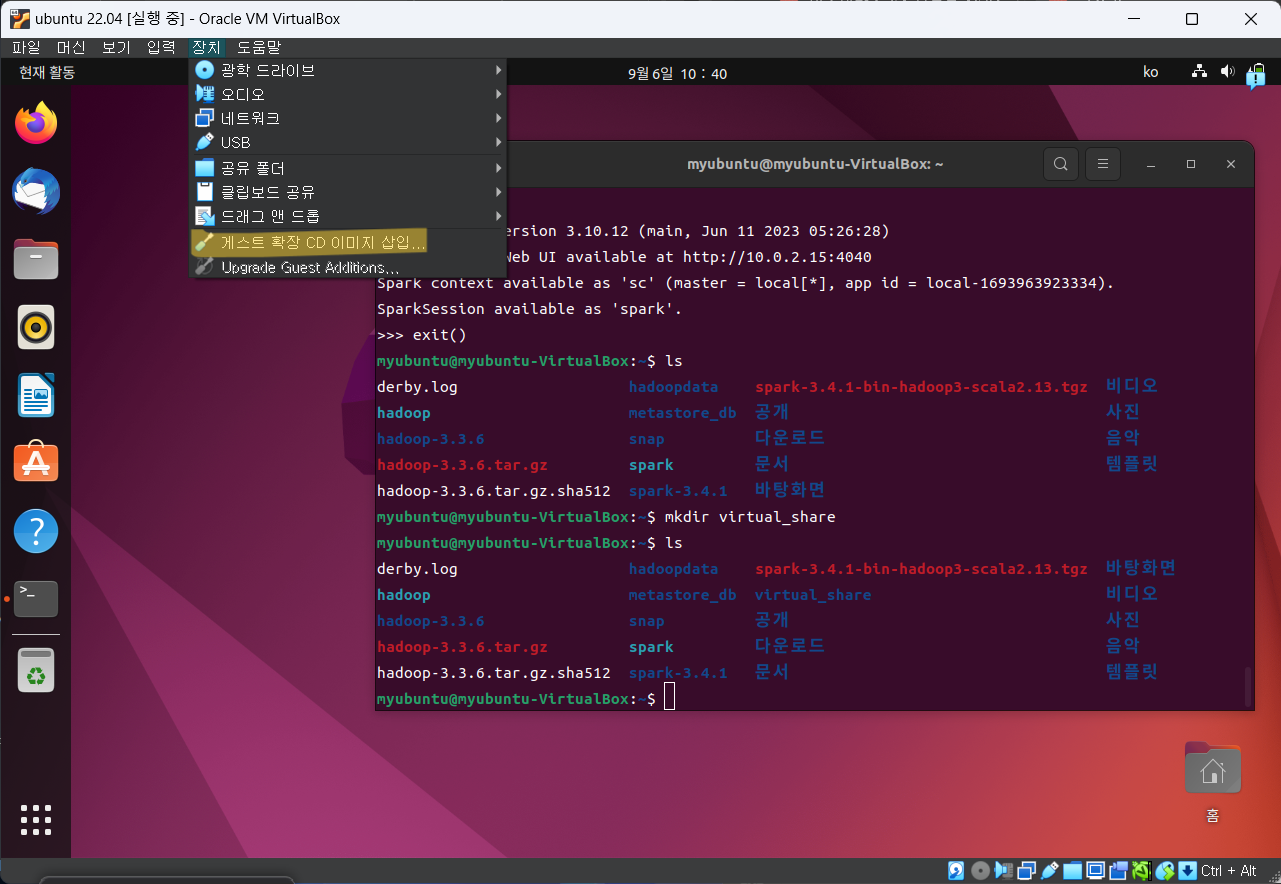Viewport: 1281px width, 884px height.
Task: Click optical disk status icon
Action: [981, 871]
